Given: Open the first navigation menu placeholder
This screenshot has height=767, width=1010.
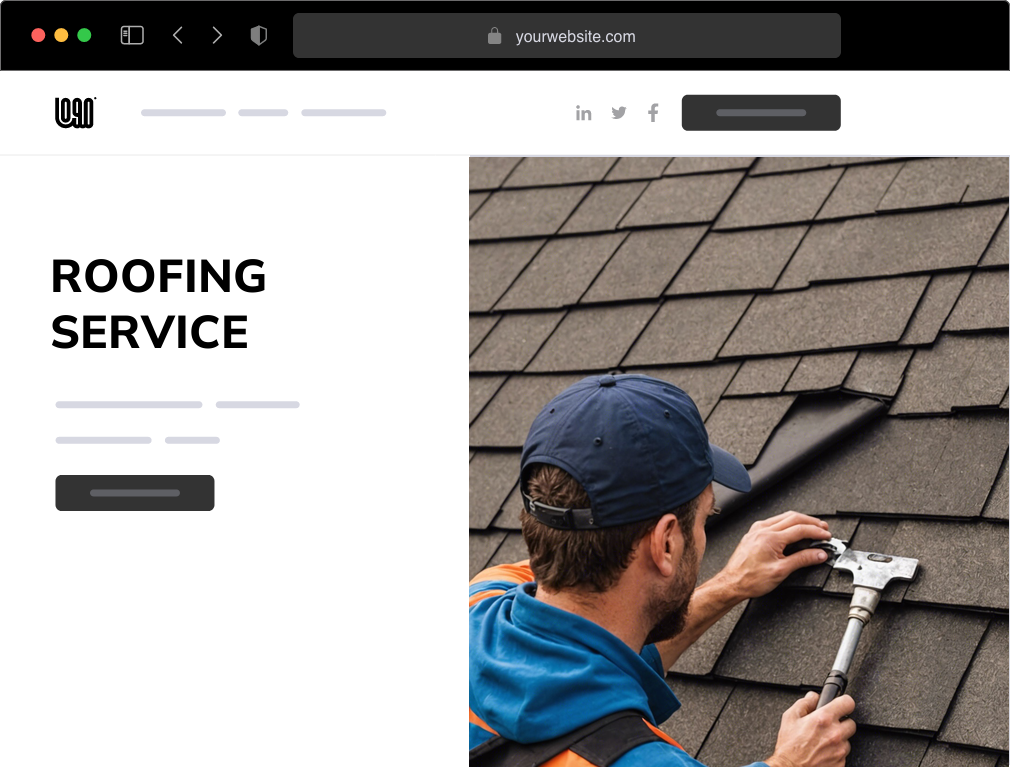Looking at the screenshot, I should (x=184, y=113).
